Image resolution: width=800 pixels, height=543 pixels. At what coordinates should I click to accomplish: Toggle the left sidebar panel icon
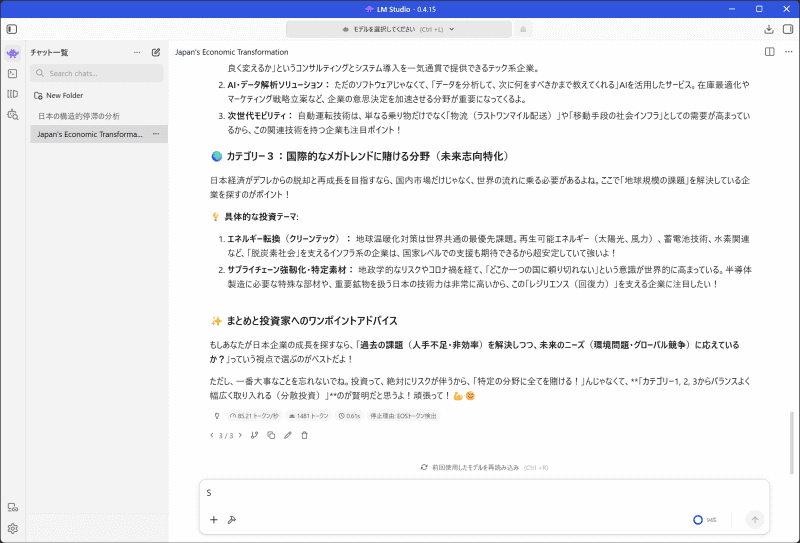12,29
